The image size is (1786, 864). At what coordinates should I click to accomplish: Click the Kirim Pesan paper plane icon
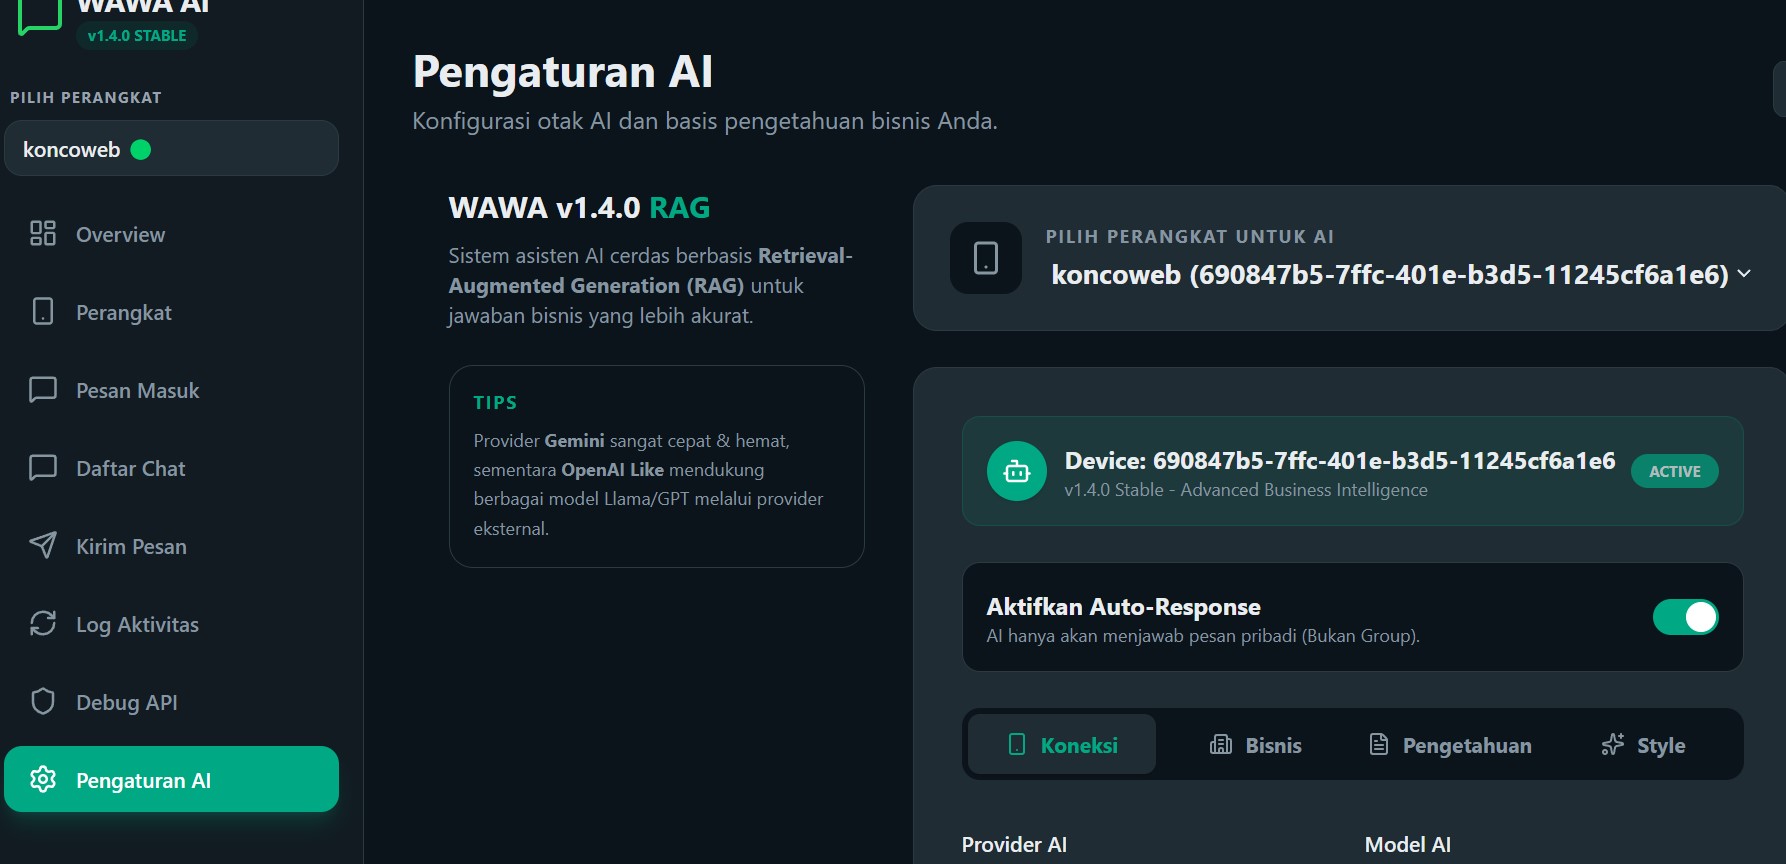tap(43, 545)
